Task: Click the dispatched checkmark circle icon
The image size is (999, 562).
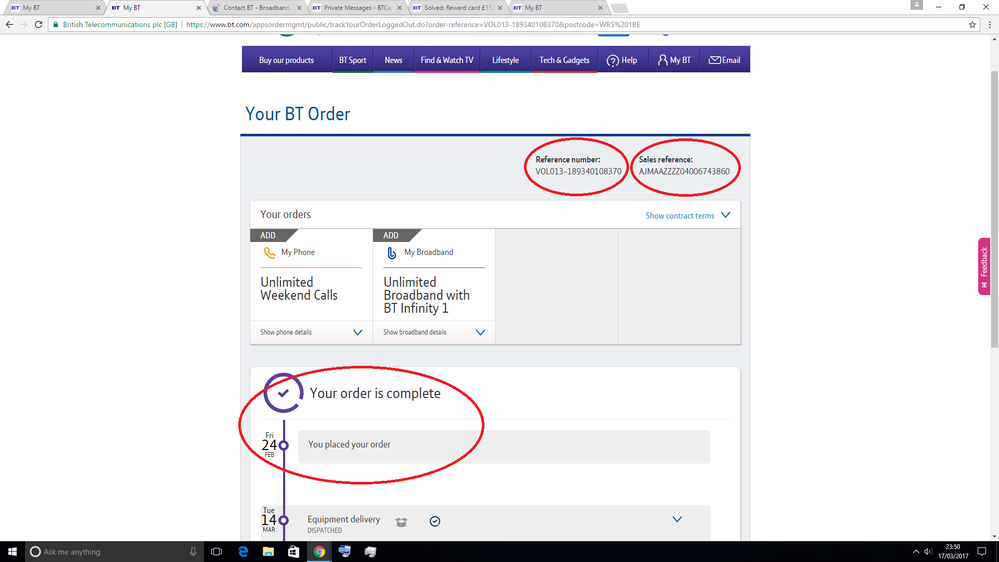Action: pos(435,521)
